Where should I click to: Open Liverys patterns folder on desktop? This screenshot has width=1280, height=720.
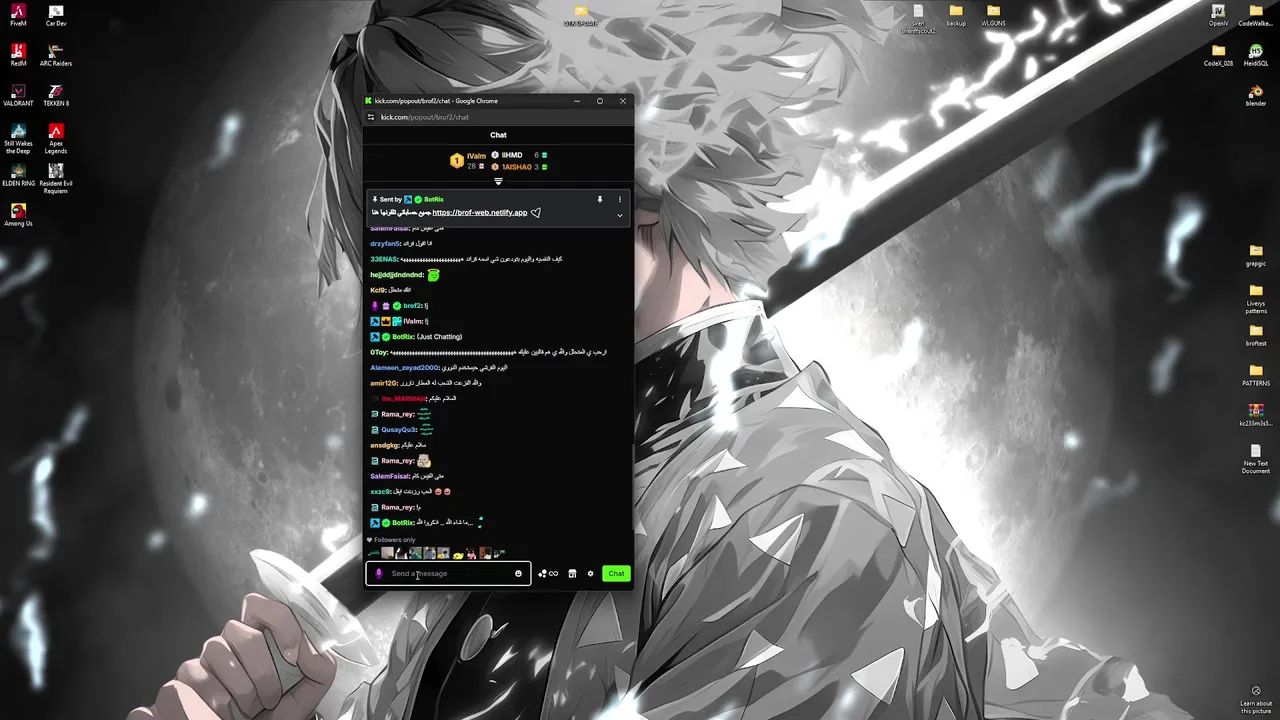point(1256,299)
